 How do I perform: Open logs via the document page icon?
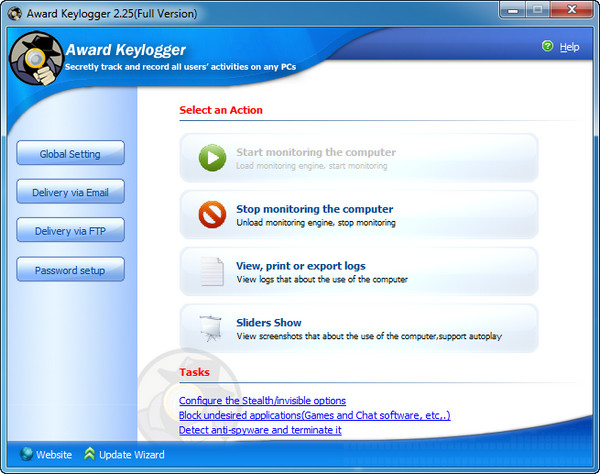(x=211, y=271)
